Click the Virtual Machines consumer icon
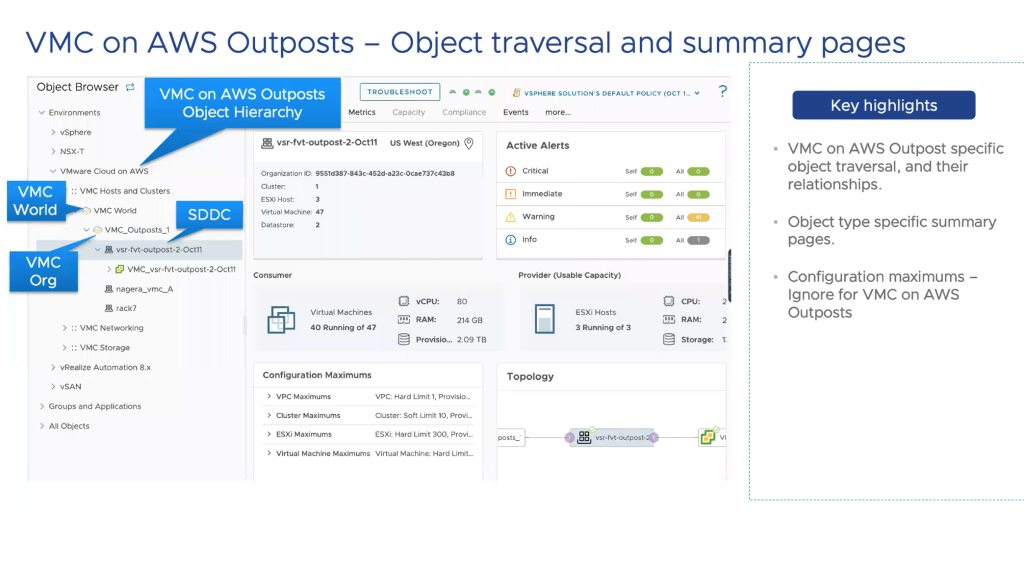The image size is (1024, 569). [281, 319]
